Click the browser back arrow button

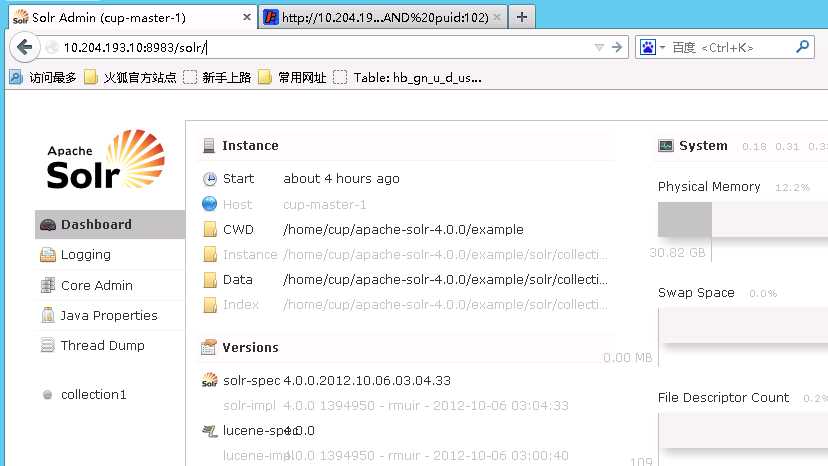point(24,48)
